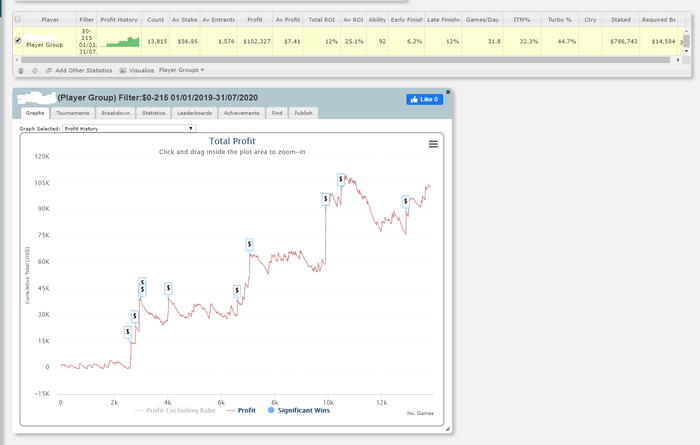This screenshot has width=700, height=445.
Task: Click the $ win marker near 6.6k games
Action: tap(237, 291)
